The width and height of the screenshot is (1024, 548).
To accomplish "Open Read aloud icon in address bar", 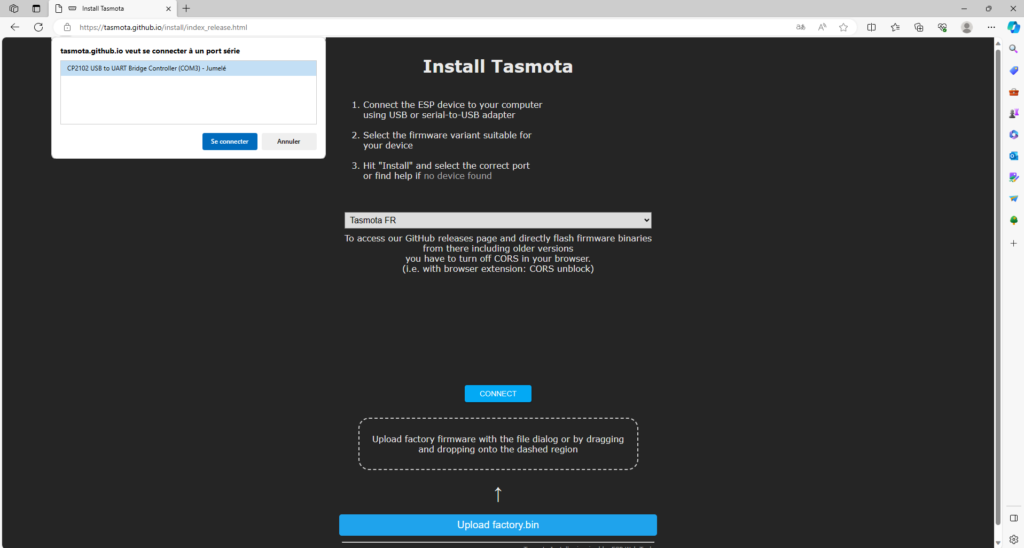I will point(822,27).
